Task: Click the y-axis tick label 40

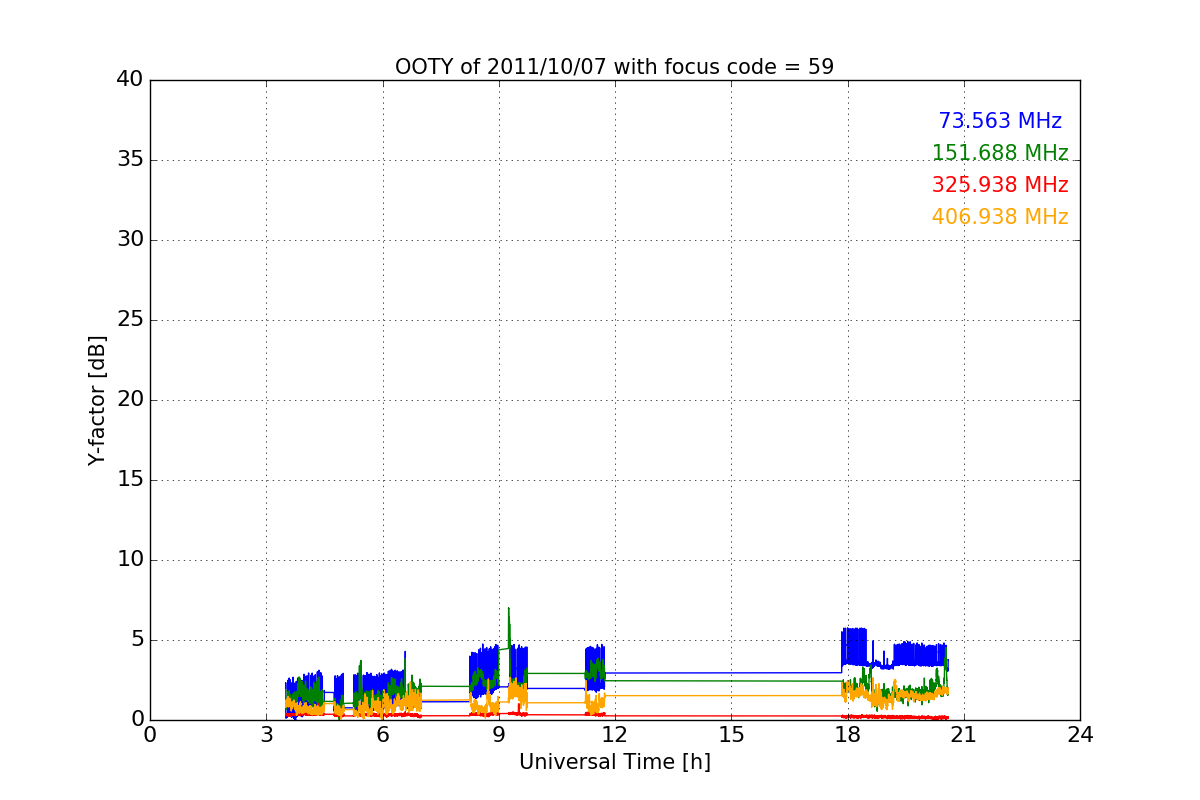Action: tap(130, 80)
